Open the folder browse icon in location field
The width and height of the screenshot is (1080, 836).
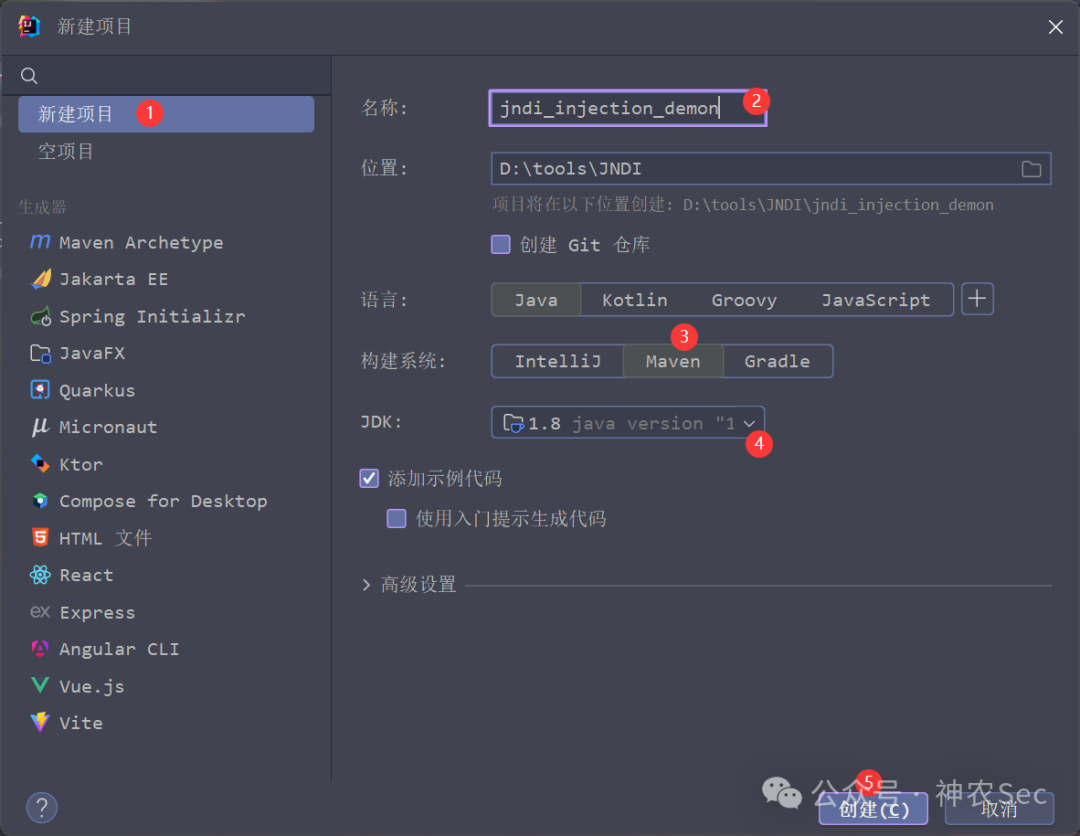1031,169
